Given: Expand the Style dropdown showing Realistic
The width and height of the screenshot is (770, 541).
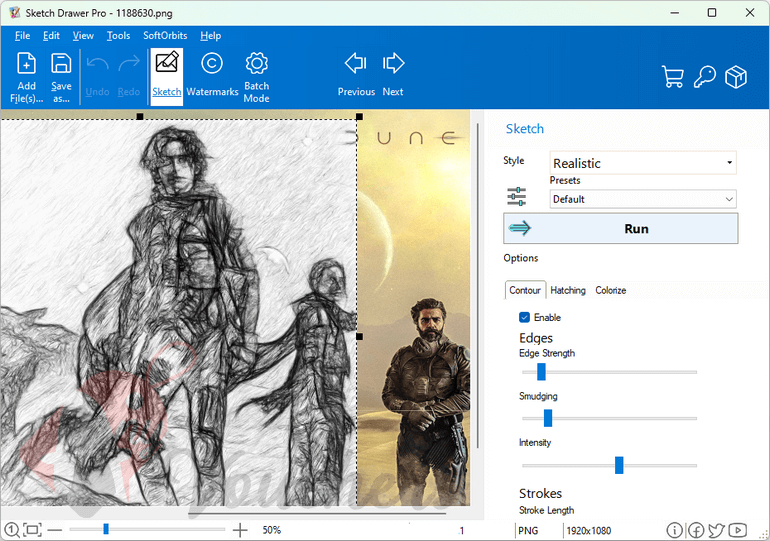Looking at the screenshot, I should coord(643,163).
